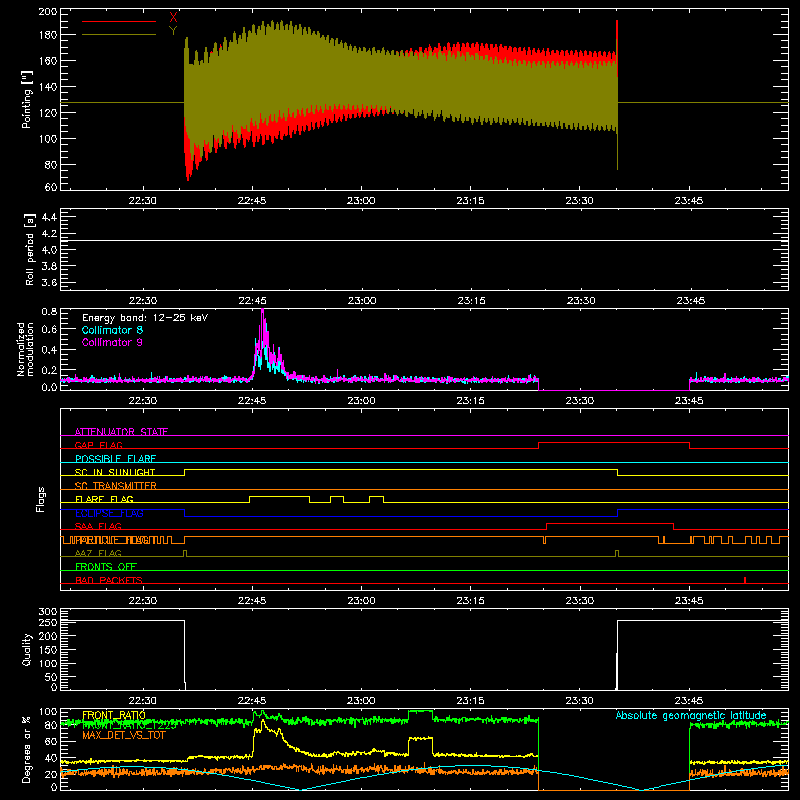
Task: Click the '60' tick on Pointing axis
Action: (51, 187)
